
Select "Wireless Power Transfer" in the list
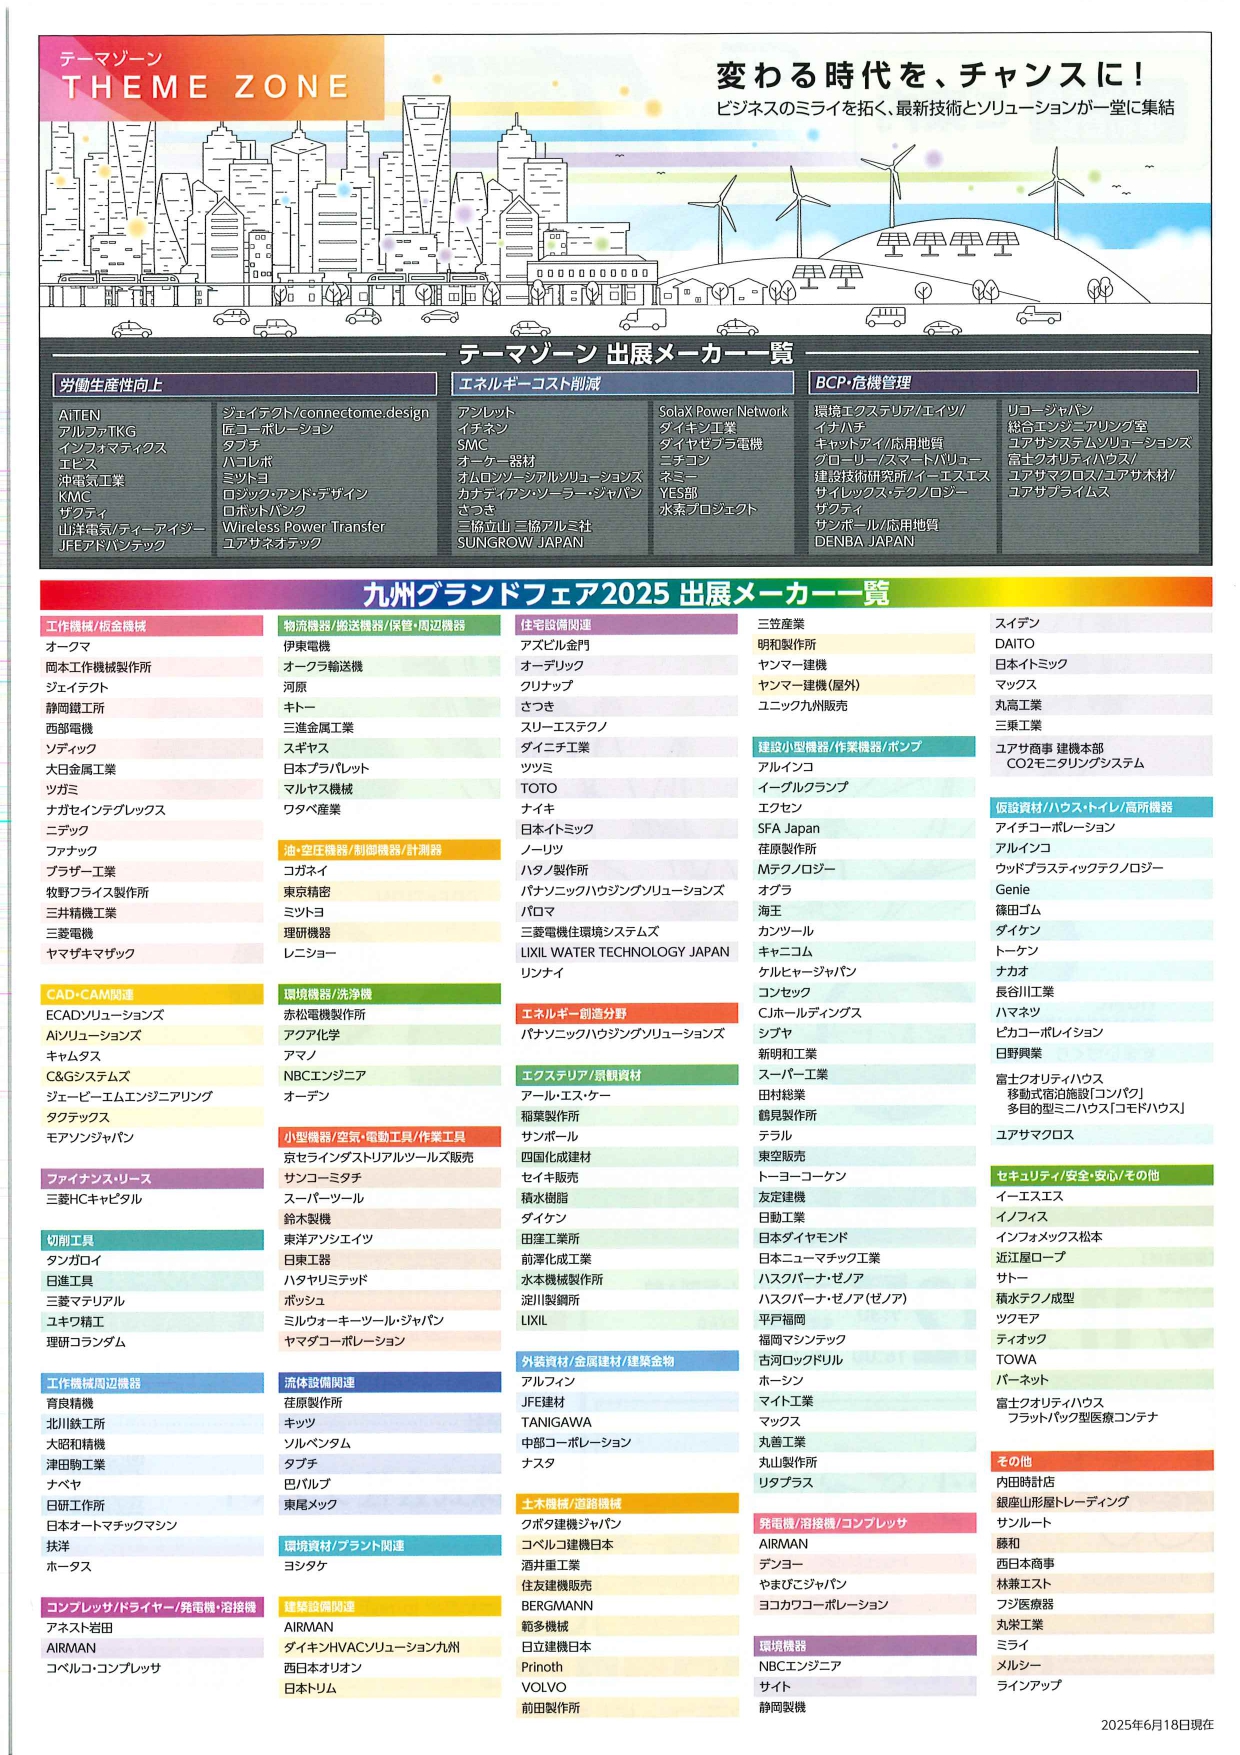[303, 526]
